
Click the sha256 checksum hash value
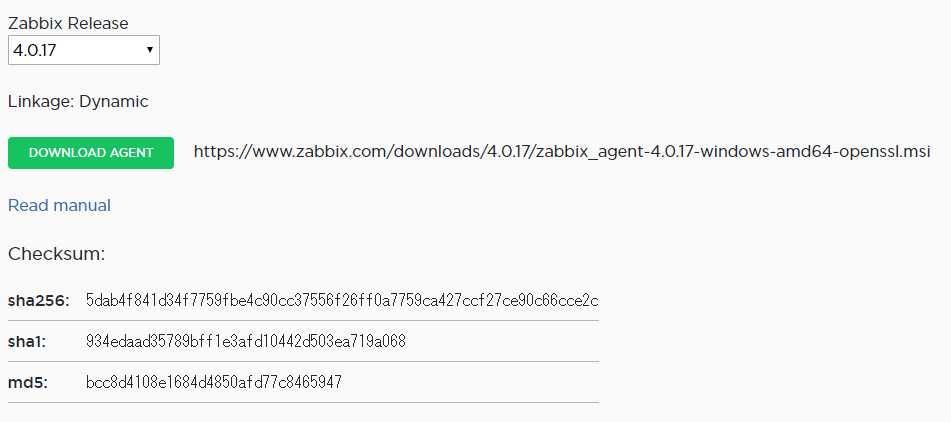coord(342,300)
